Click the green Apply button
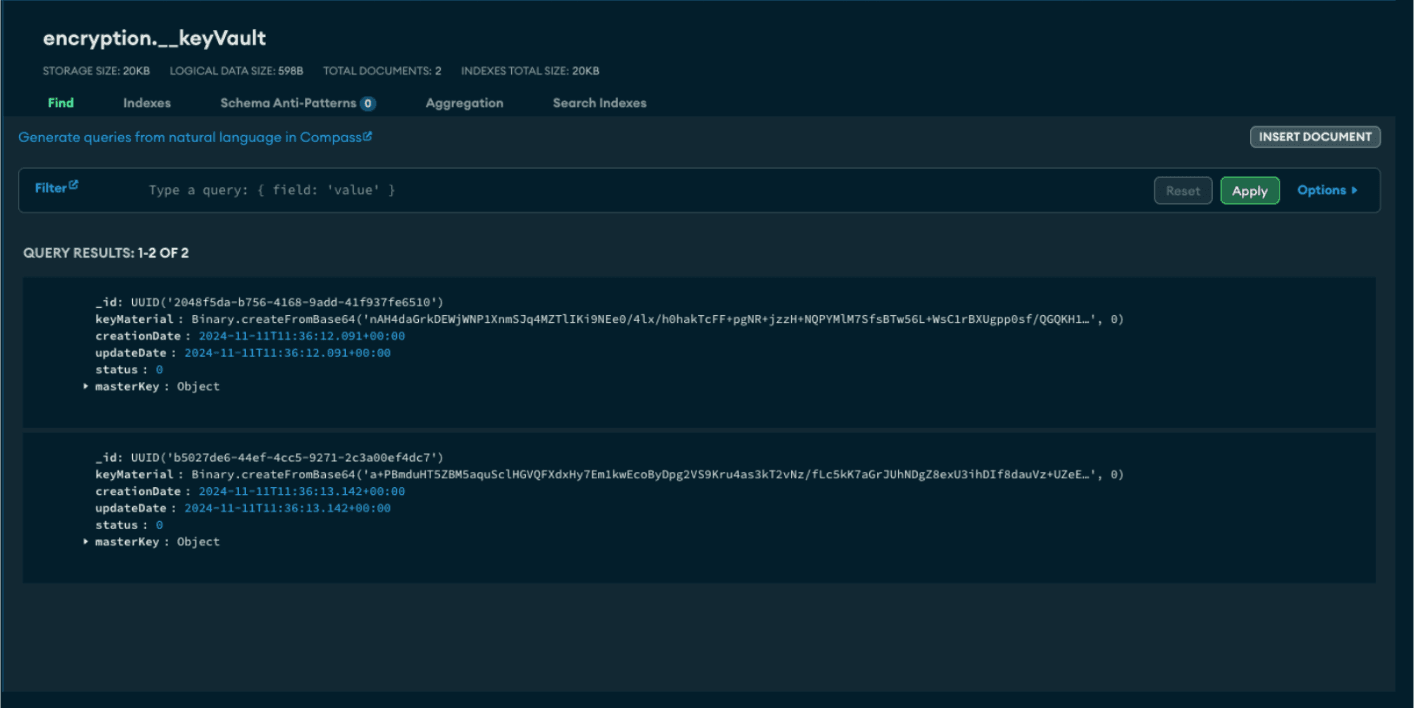The image size is (1414, 708). pos(1249,191)
